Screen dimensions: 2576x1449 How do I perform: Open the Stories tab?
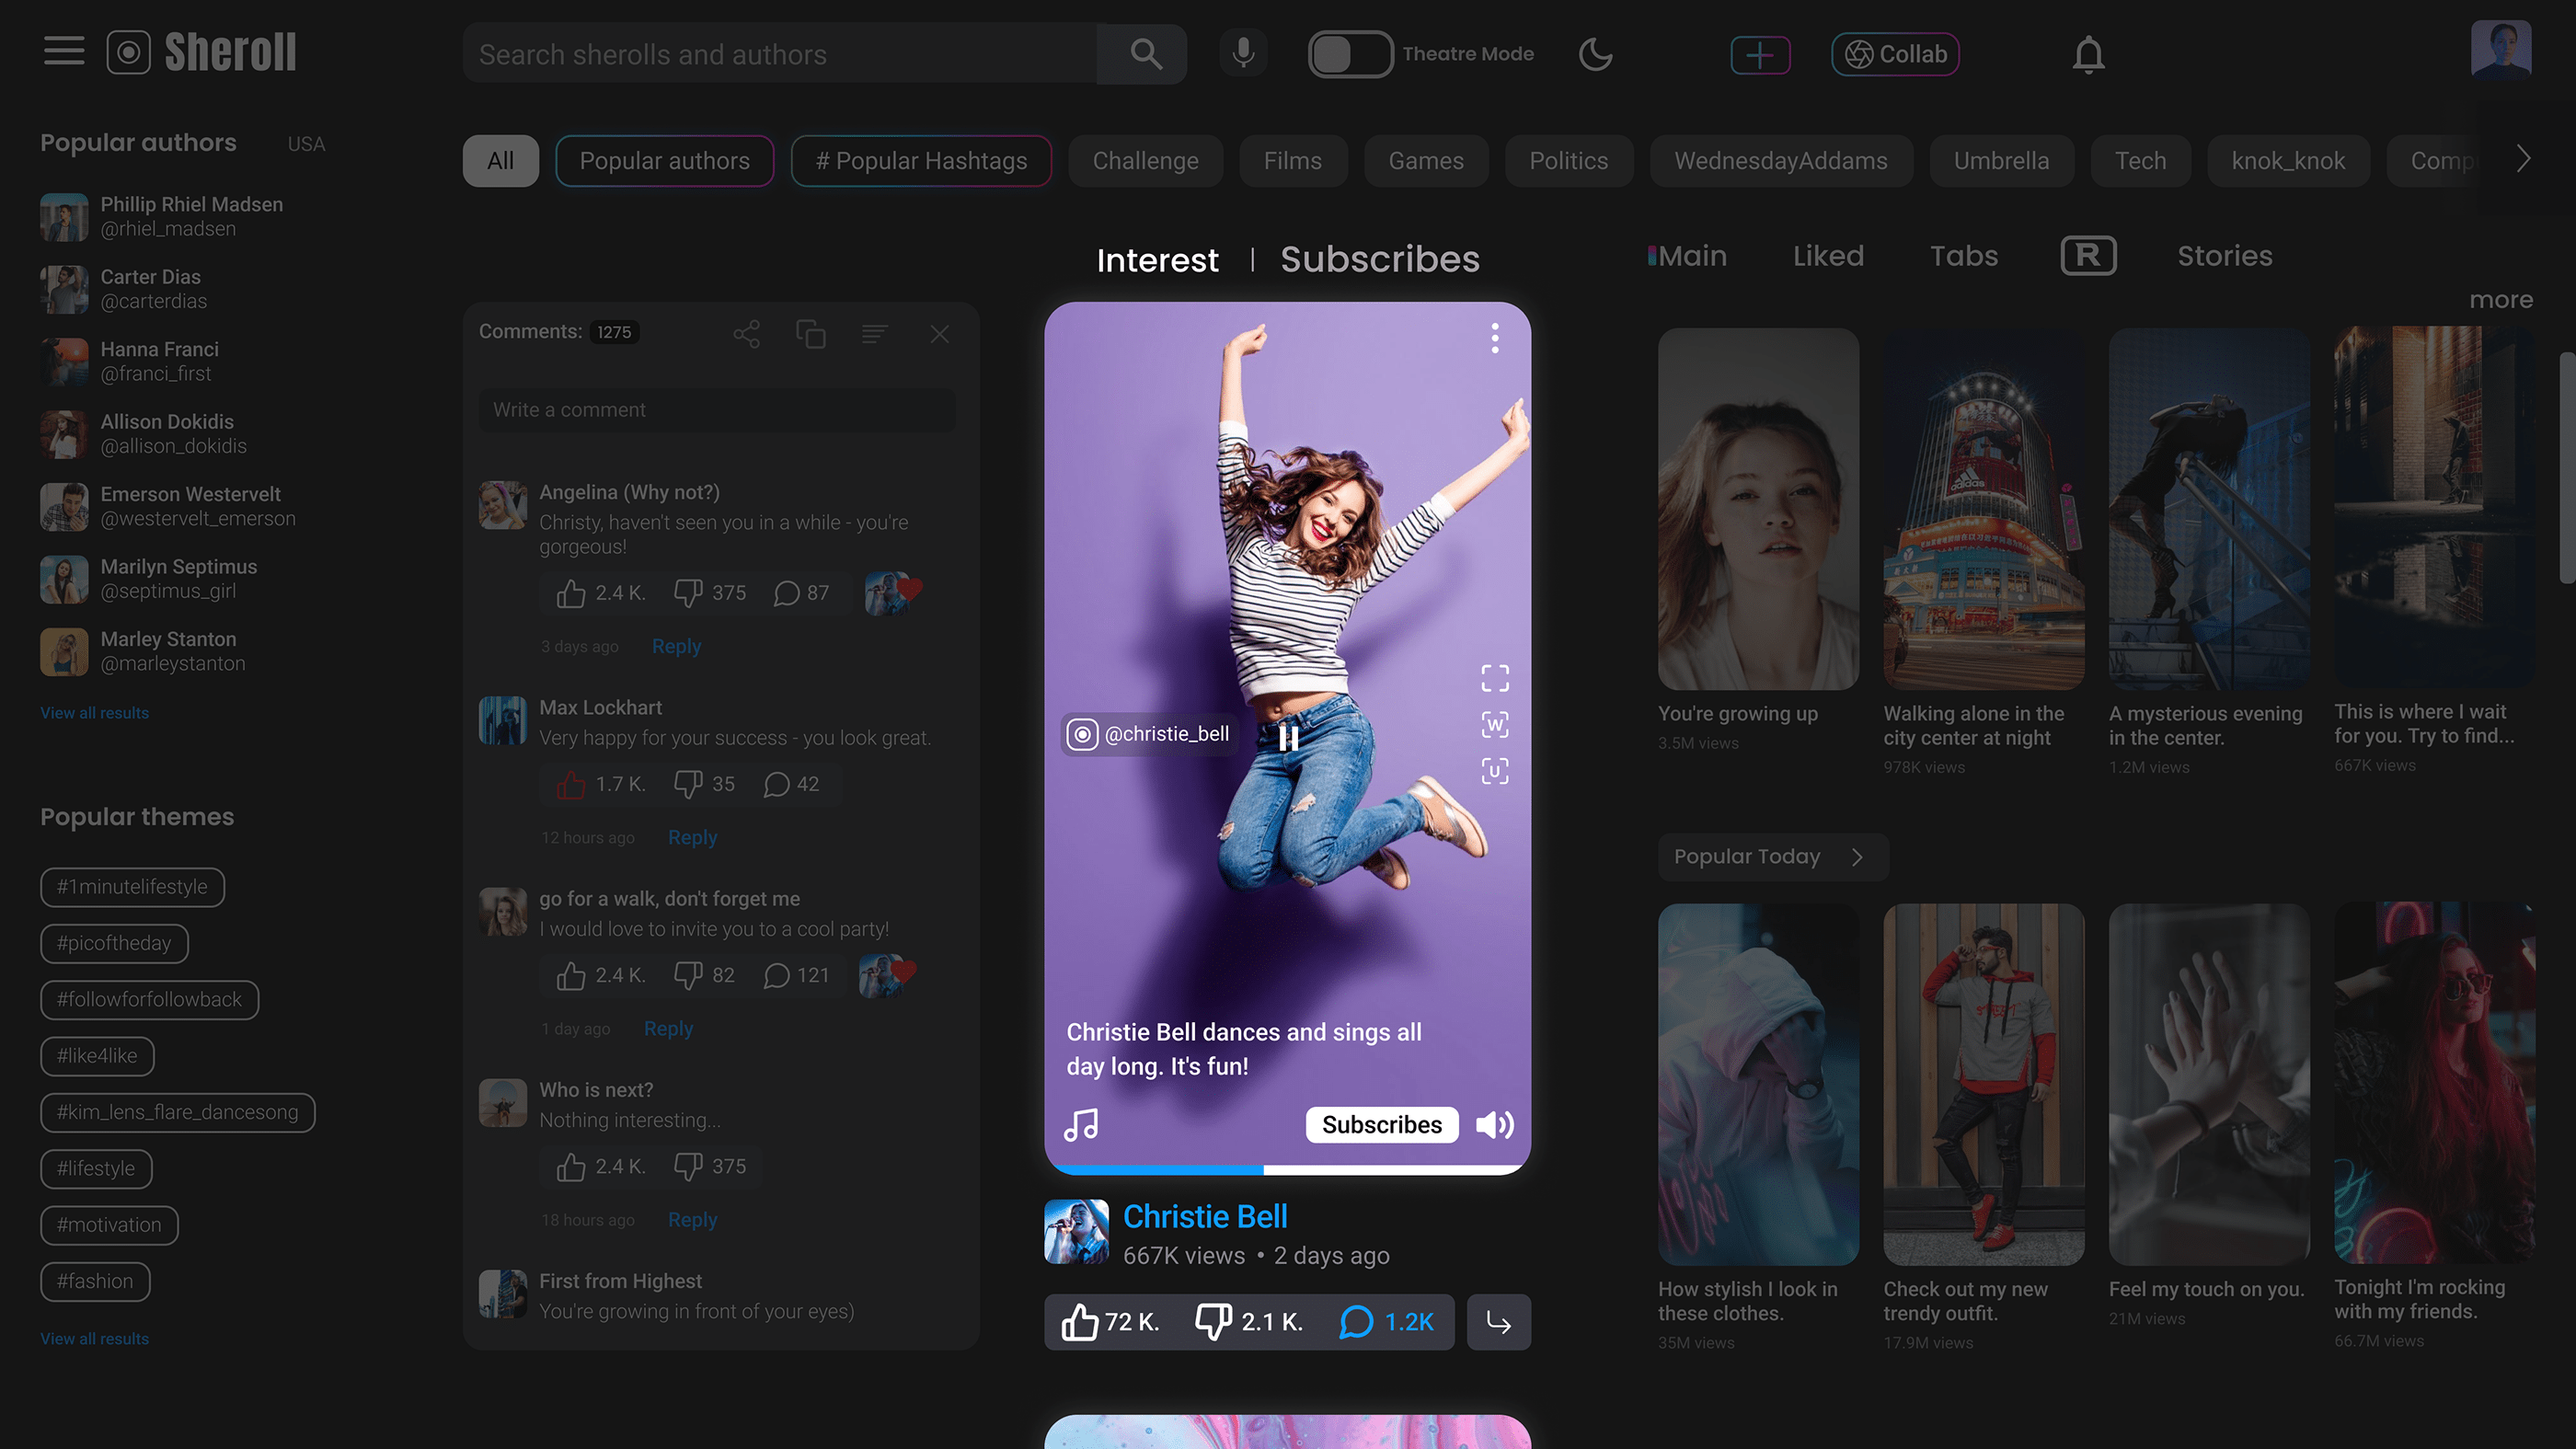(2224, 256)
